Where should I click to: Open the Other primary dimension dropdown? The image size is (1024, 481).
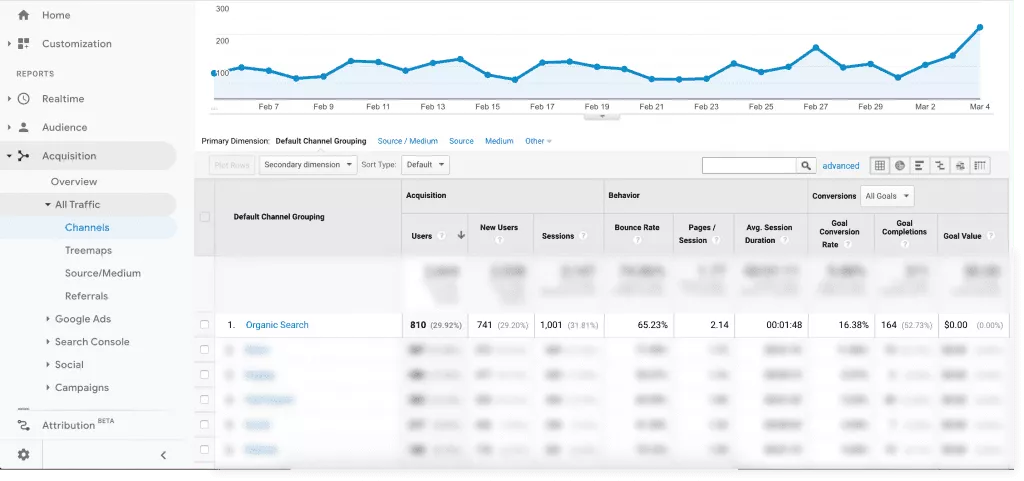click(x=538, y=141)
